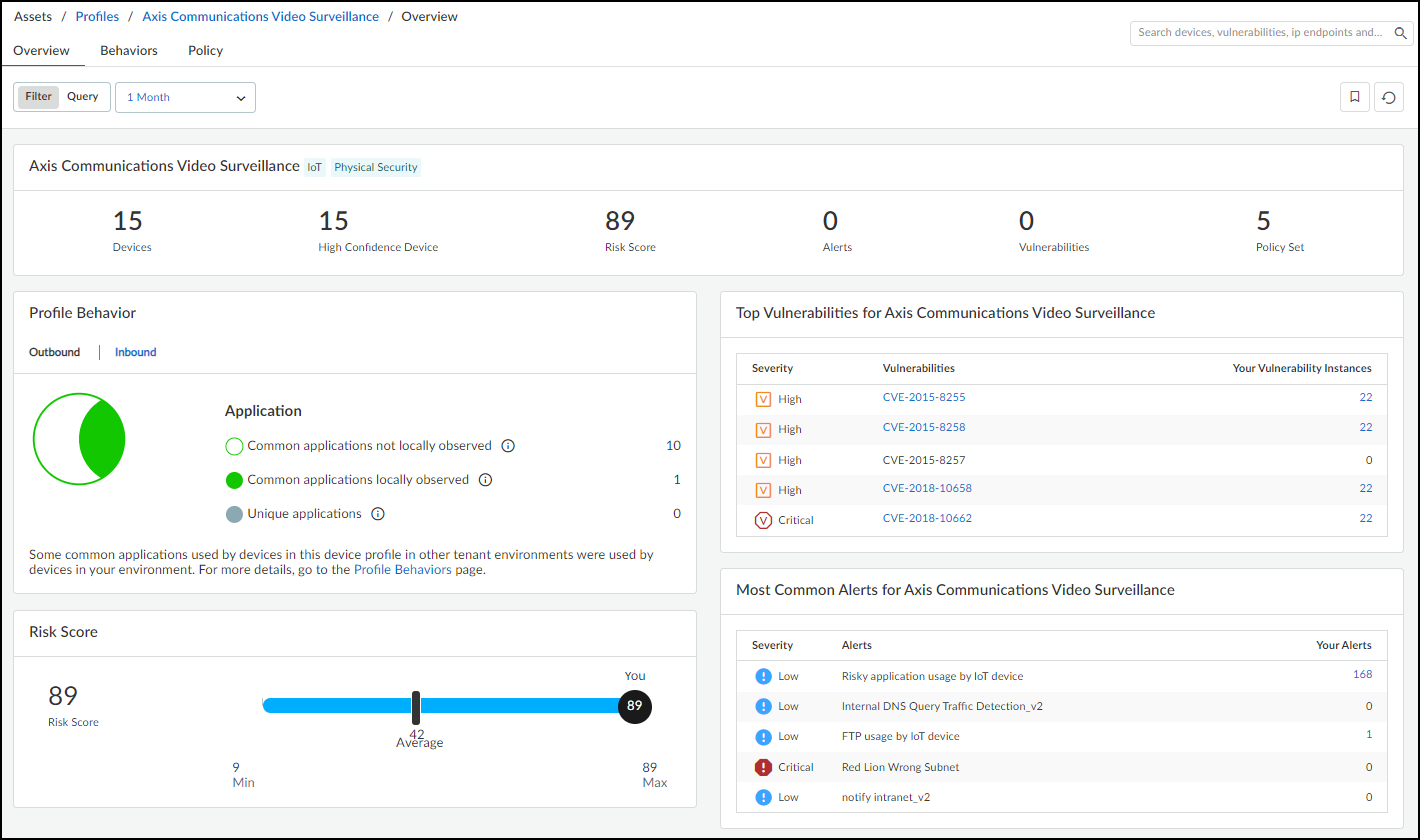This screenshot has height=840, width=1420.
Task: Click Low severity icon for Internal DNS Query alert
Action: coord(763,706)
